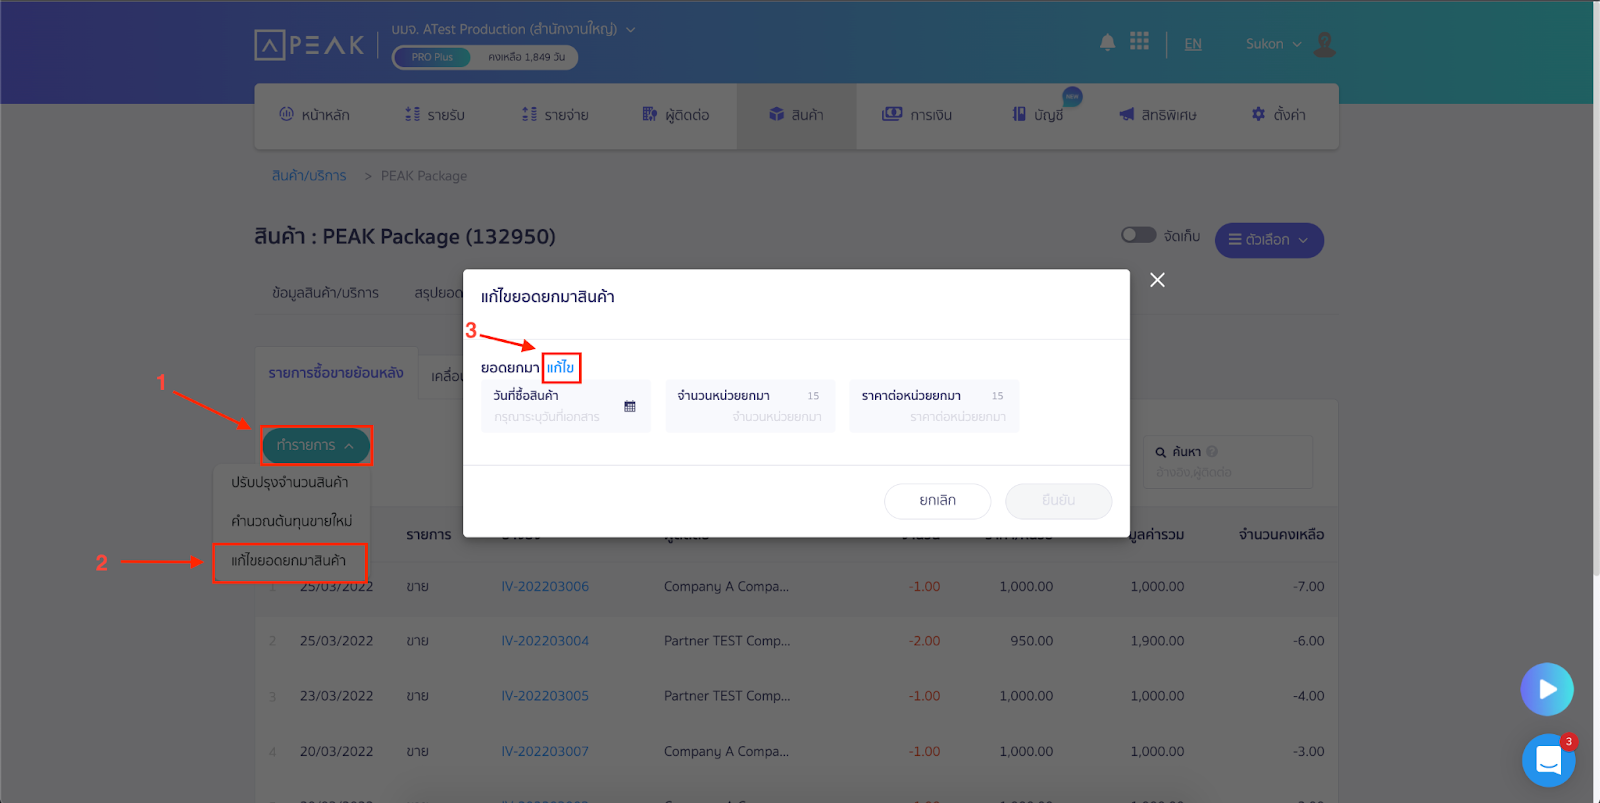Click the help icon next to ค้นหา
The image size is (1600, 803).
[x=1212, y=451]
